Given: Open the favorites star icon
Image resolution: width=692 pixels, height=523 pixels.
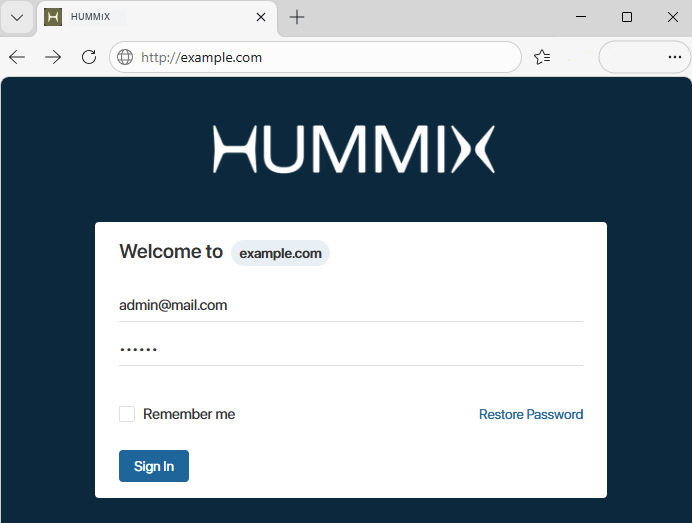Looking at the screenshot, I should [542, 57].
